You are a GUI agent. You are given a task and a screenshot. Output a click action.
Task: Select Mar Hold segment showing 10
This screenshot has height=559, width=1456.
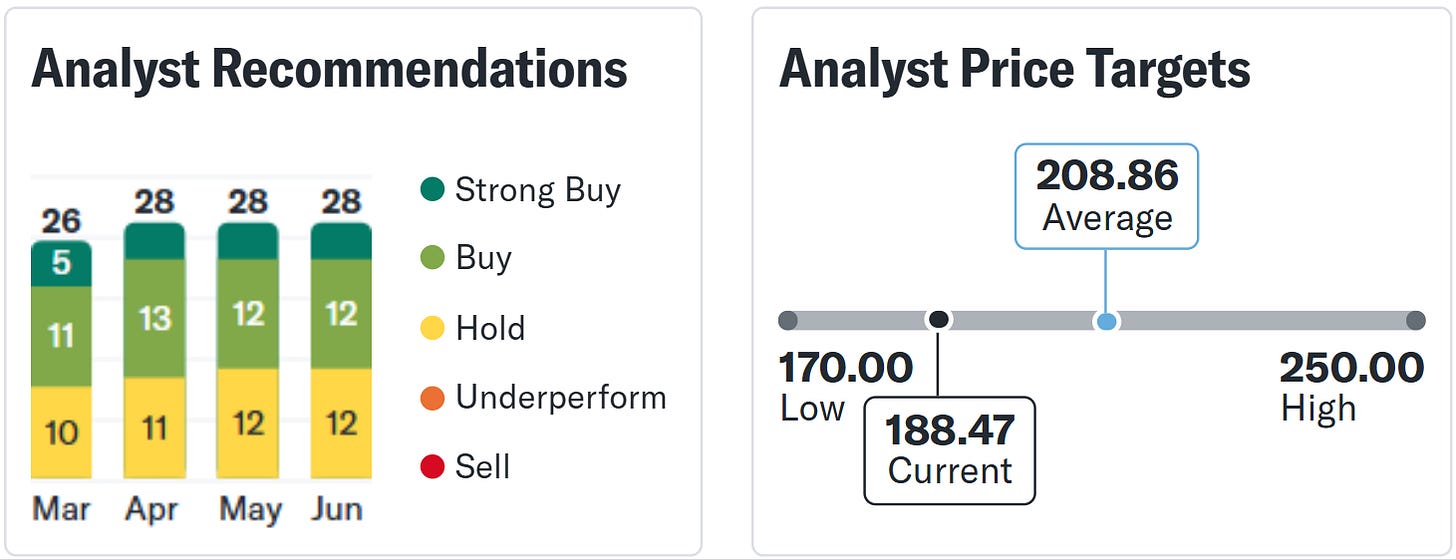(x=61, y=433)
